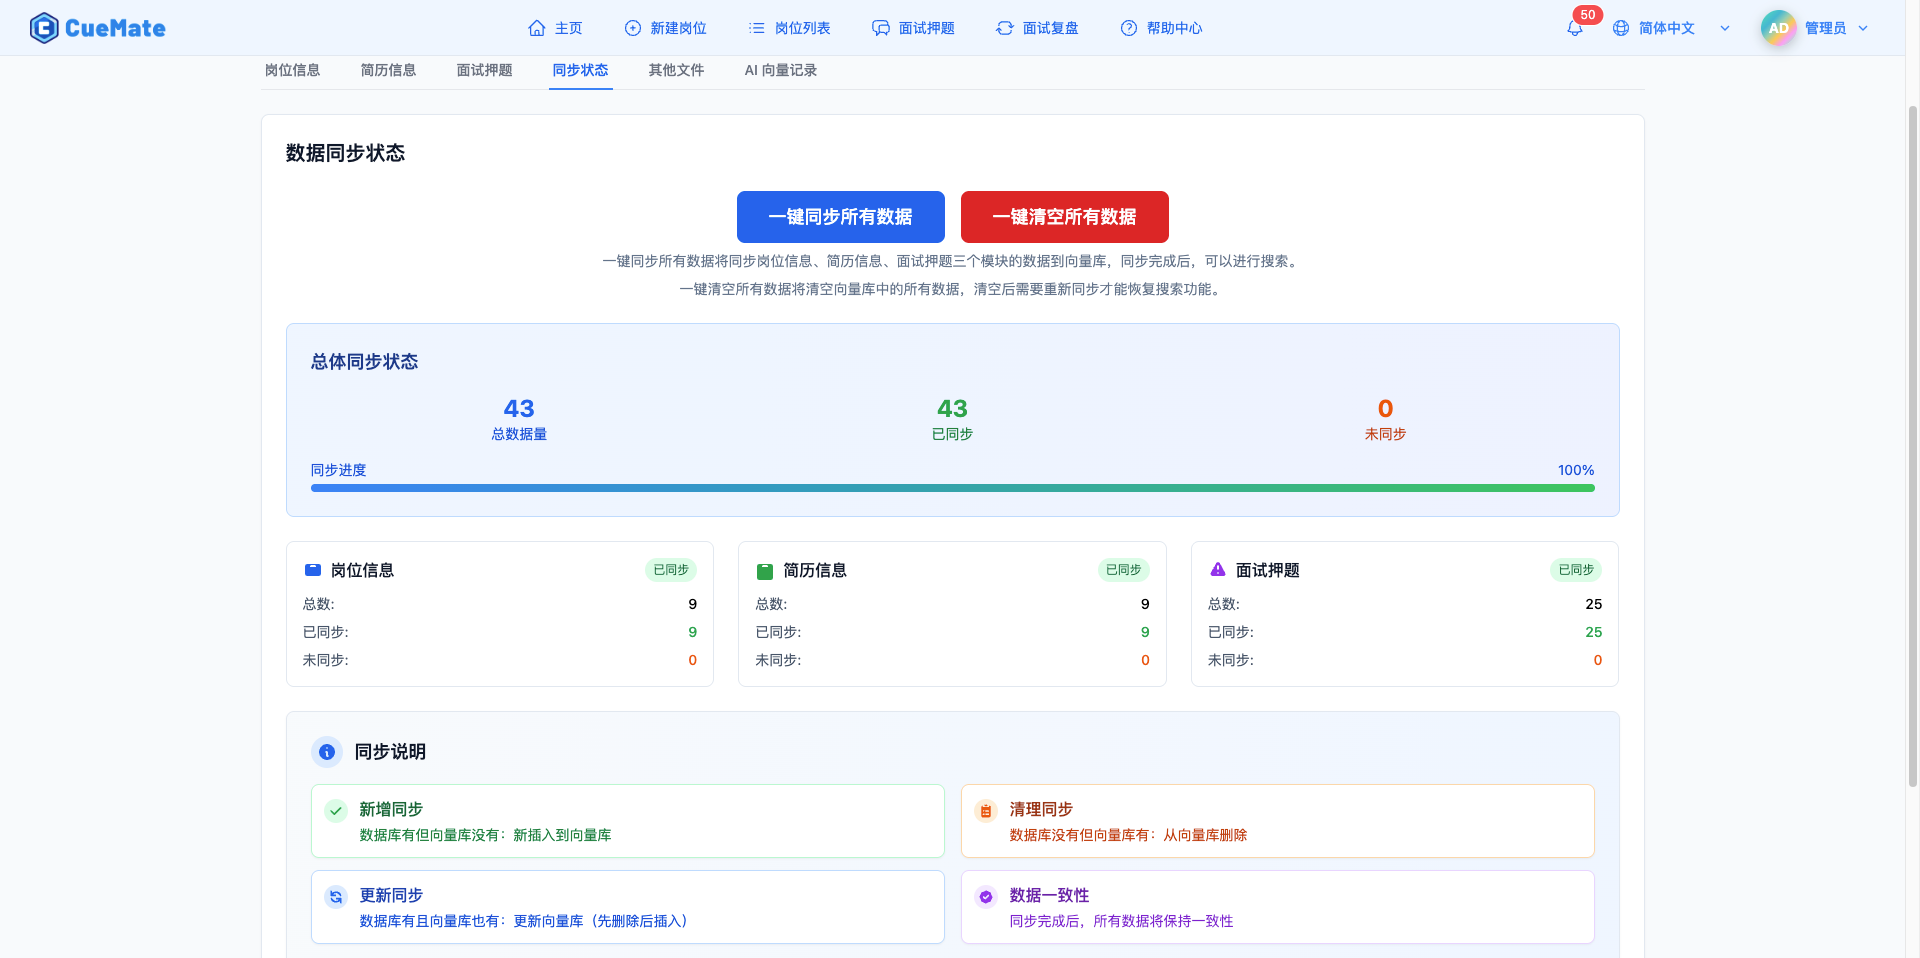1920x958 pixels.
Task: Click the 同步进度 progress bar
Action: click(951, 488)
